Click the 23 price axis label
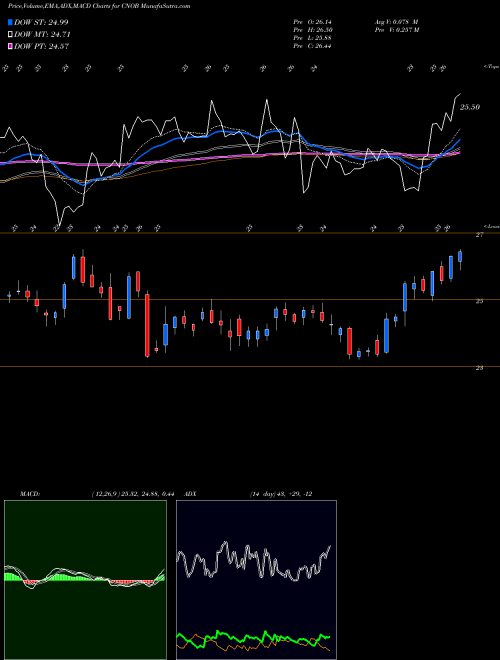500x660 pixels. click(x=479, y=368)
